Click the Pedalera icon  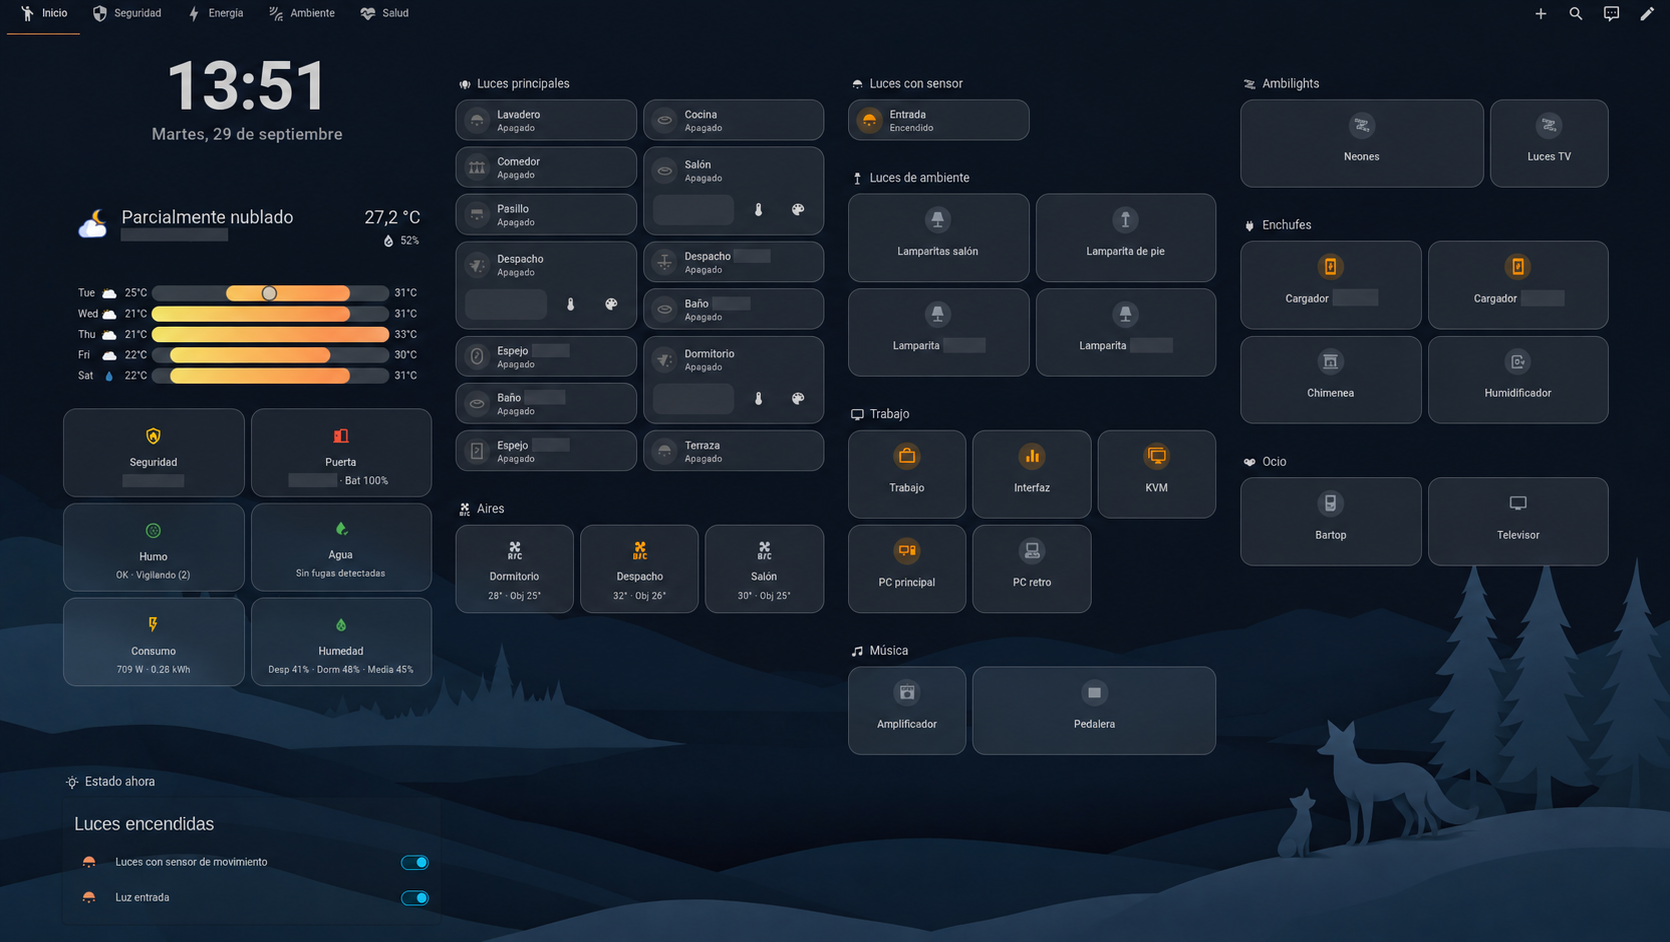pos(1094,693)
